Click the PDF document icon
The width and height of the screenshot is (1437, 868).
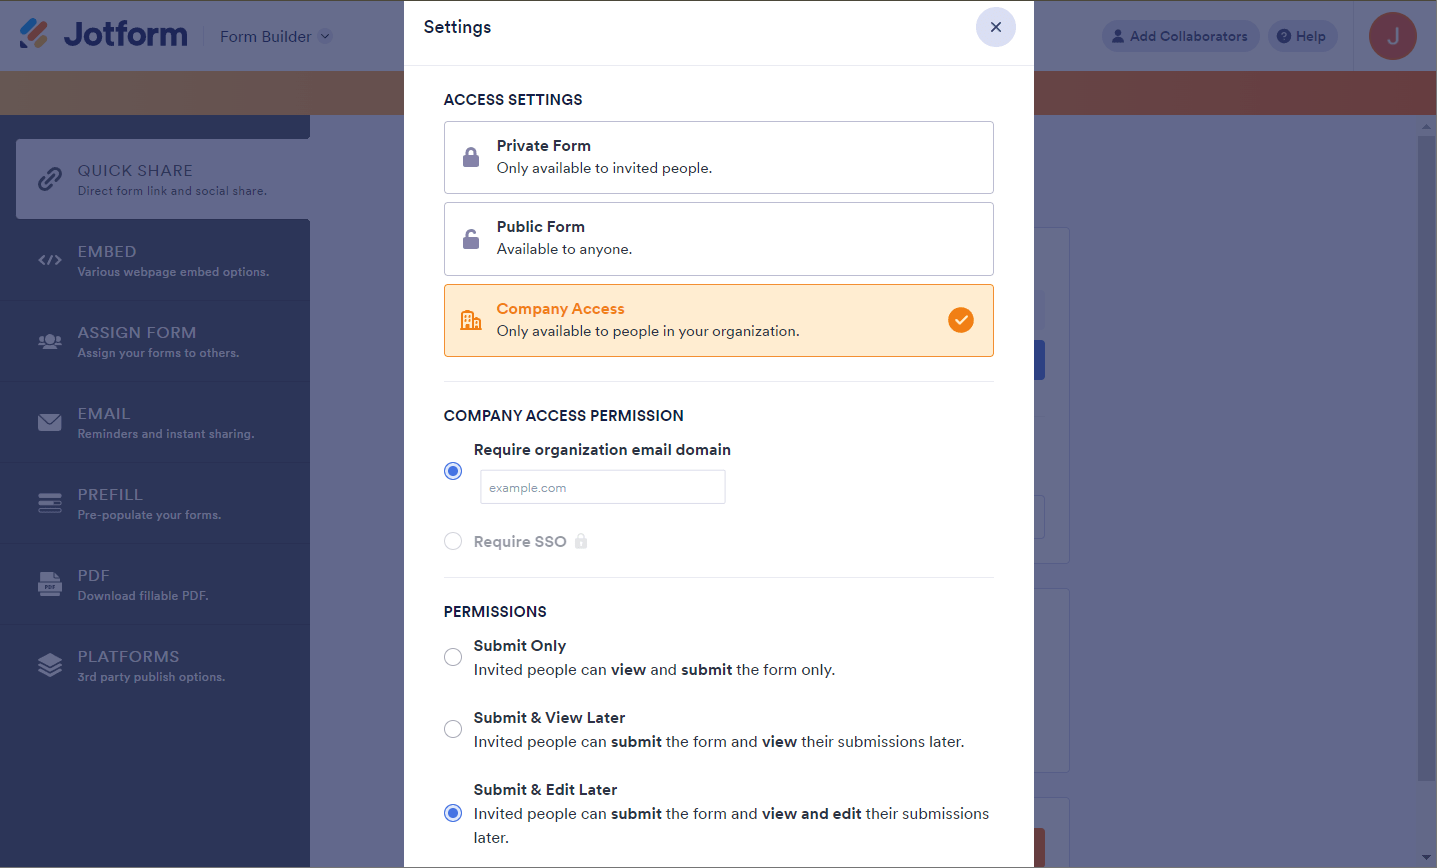[50, 584]
